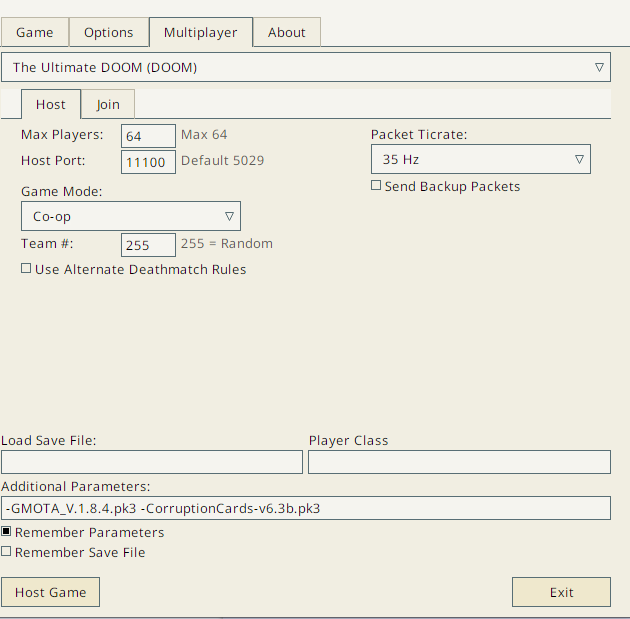Click the Exit button
The image size is (630, 619).
click(x=561, y=592)
